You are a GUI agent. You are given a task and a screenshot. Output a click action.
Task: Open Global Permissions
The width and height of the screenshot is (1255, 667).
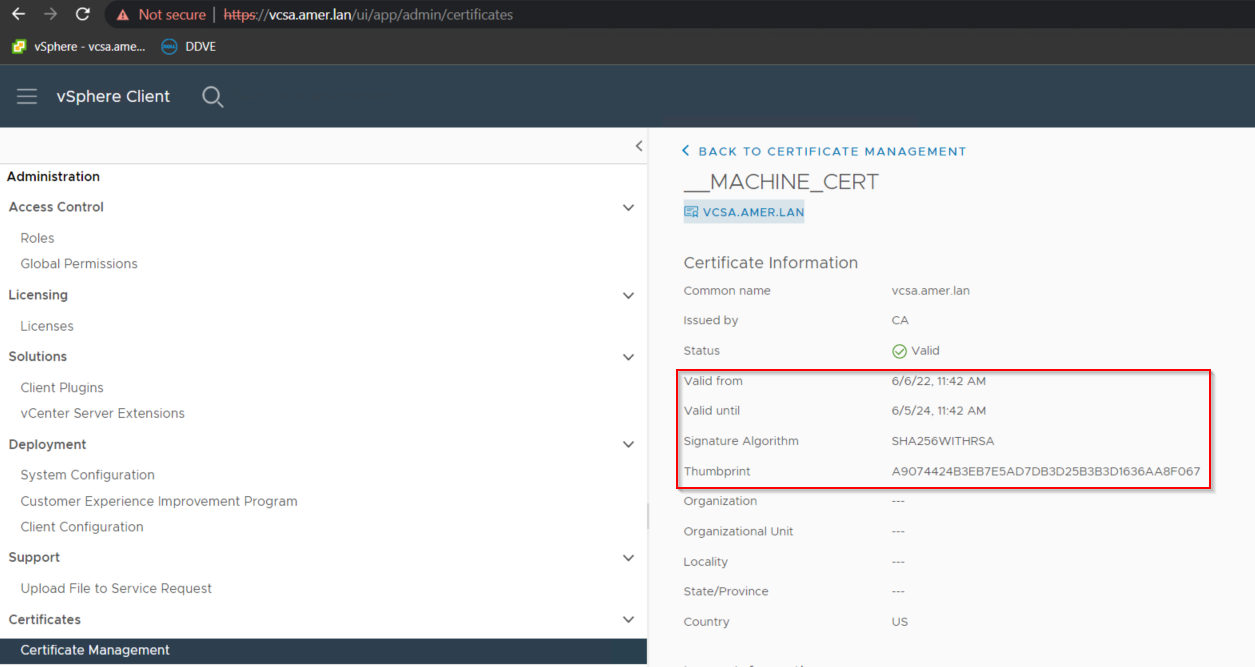(78, 263)
